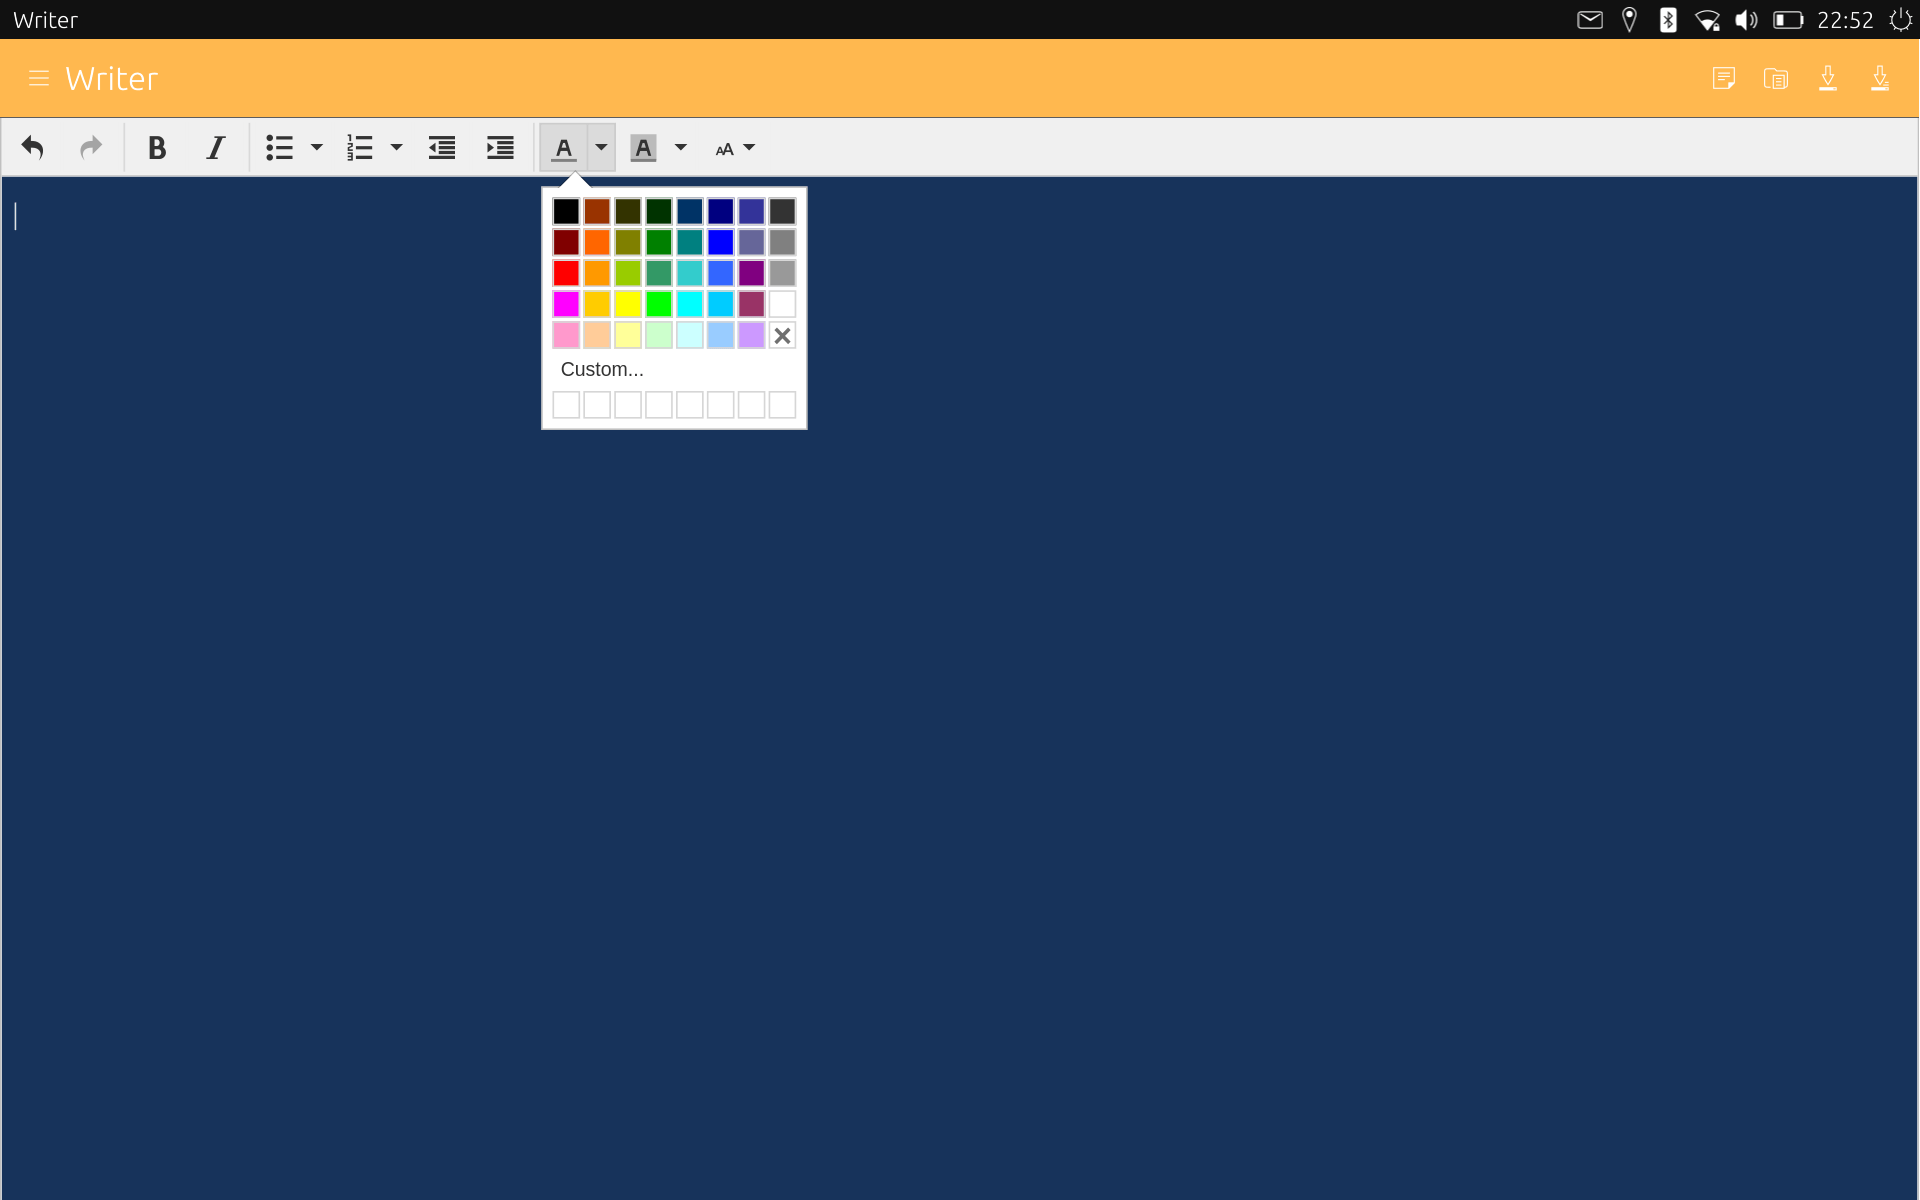Toggle Italic formatting
The height and width of the screenshot is (1200, 1920).
click(x=215, y=148)
